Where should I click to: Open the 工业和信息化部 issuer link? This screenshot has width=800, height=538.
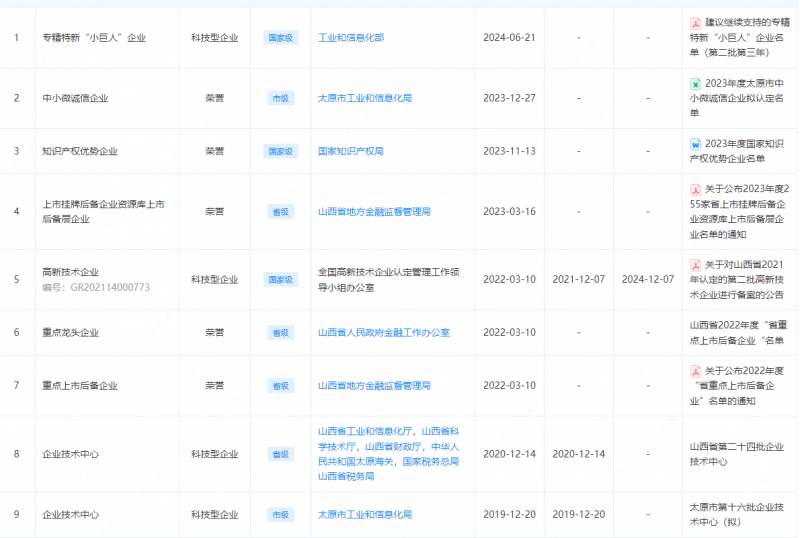[350, 37]
